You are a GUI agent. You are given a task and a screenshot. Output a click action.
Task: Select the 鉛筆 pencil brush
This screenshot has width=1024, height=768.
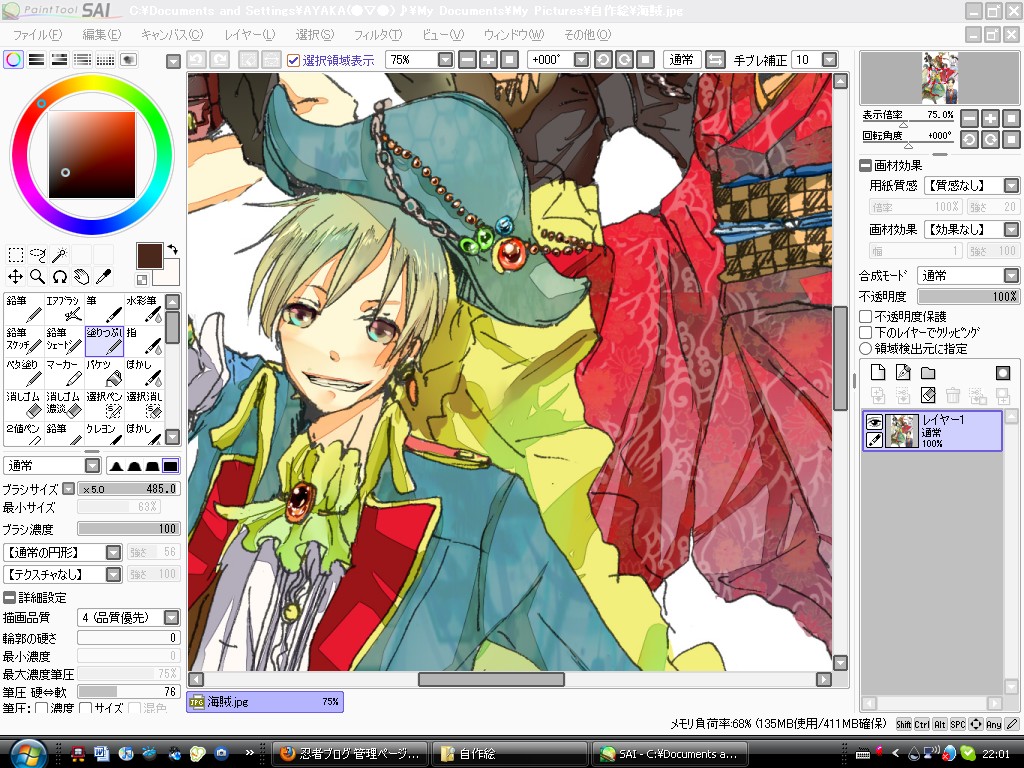pos(24,309)
